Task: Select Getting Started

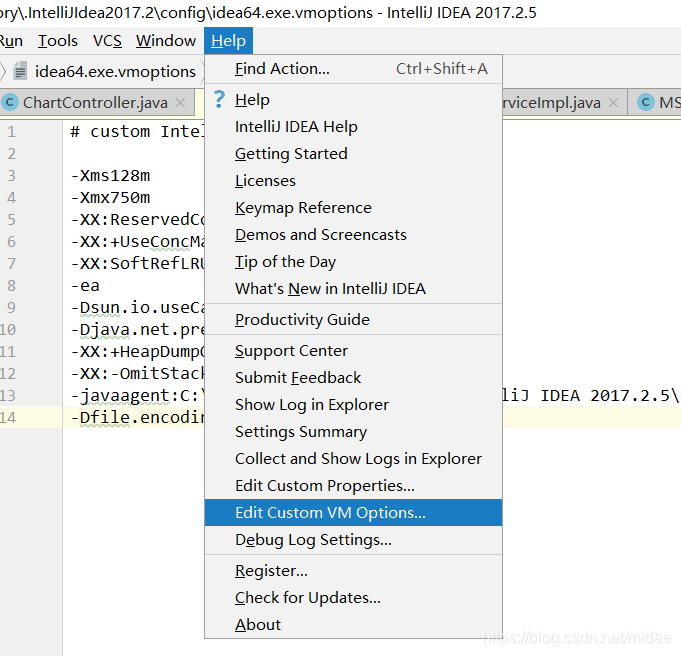Action: (353, 153)
